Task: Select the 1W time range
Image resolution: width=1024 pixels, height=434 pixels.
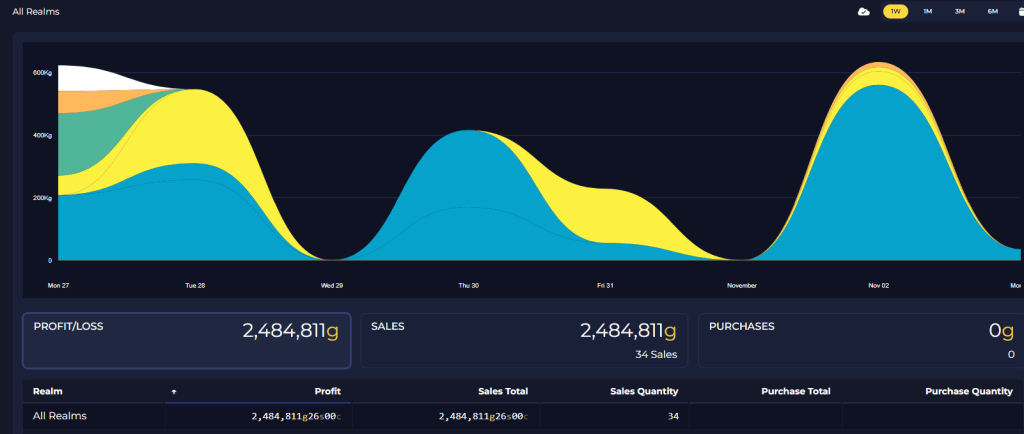Action: click(x=894, y=11)
